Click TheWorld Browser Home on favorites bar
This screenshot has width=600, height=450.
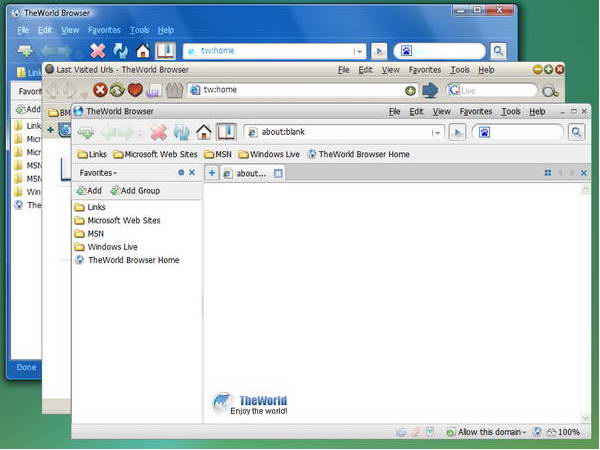pos(359,154)
